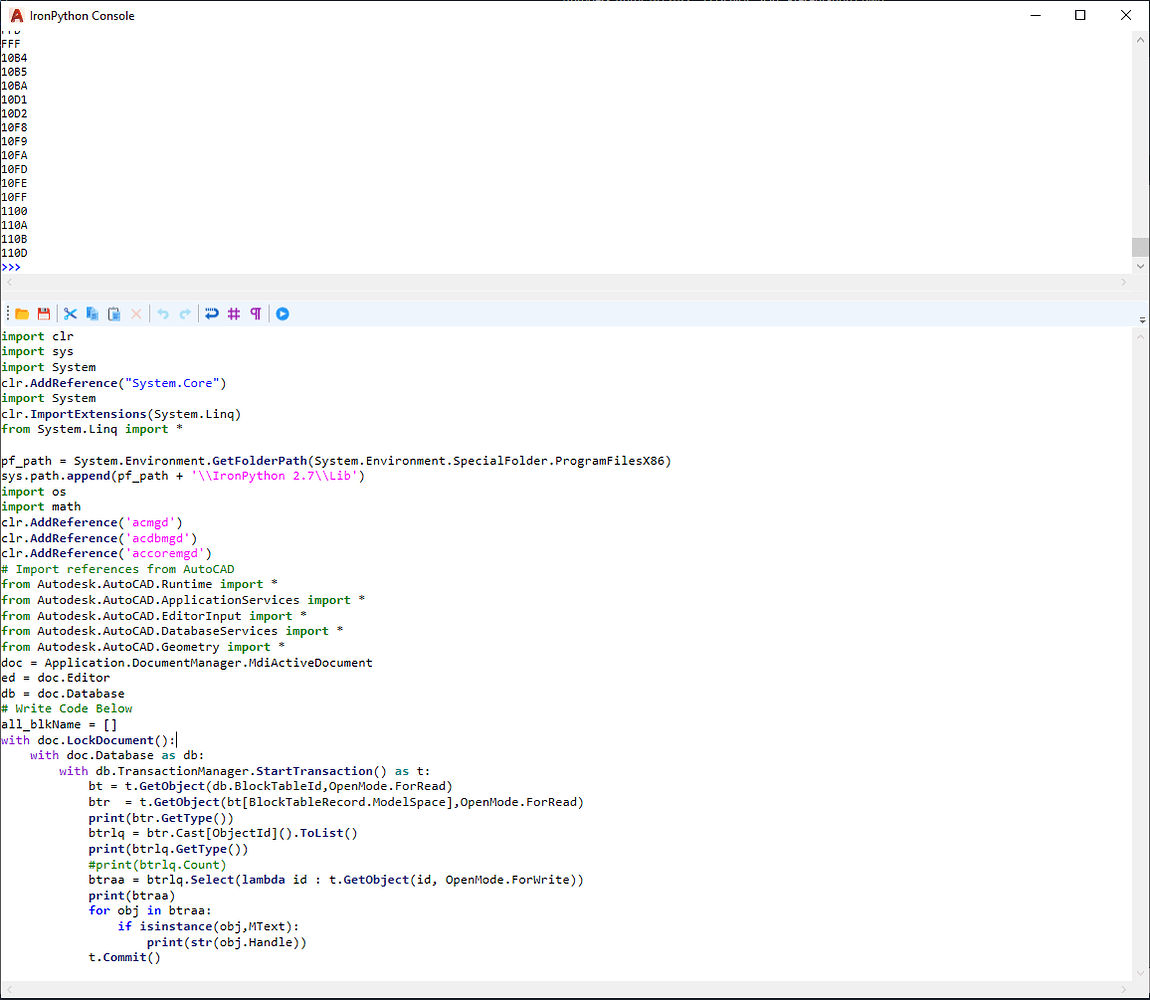The width and height of the screenshot is (1150, 1000).
Task: Open a script file using the folder icon
Action: point(22,313)
